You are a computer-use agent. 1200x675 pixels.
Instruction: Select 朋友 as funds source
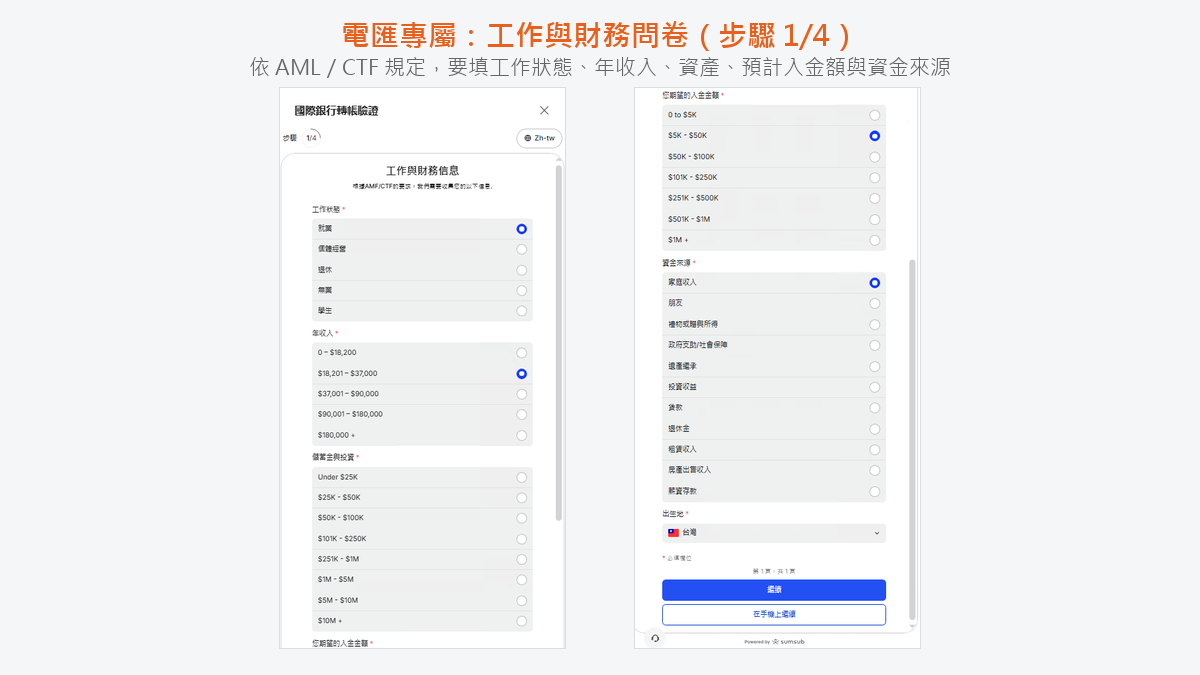point(774,303)
